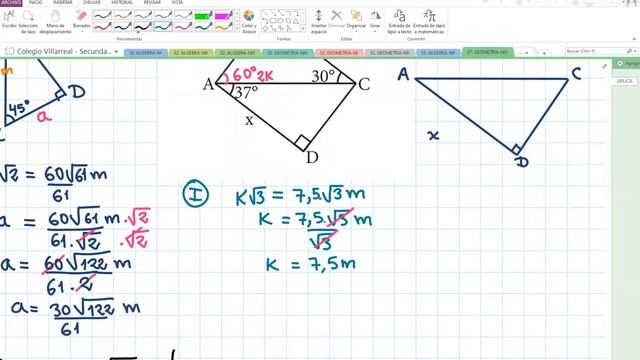Viewport: 640px width, 360px height.
Task: Choose the oval shape in Formas
Action: (x=281, y=20)
